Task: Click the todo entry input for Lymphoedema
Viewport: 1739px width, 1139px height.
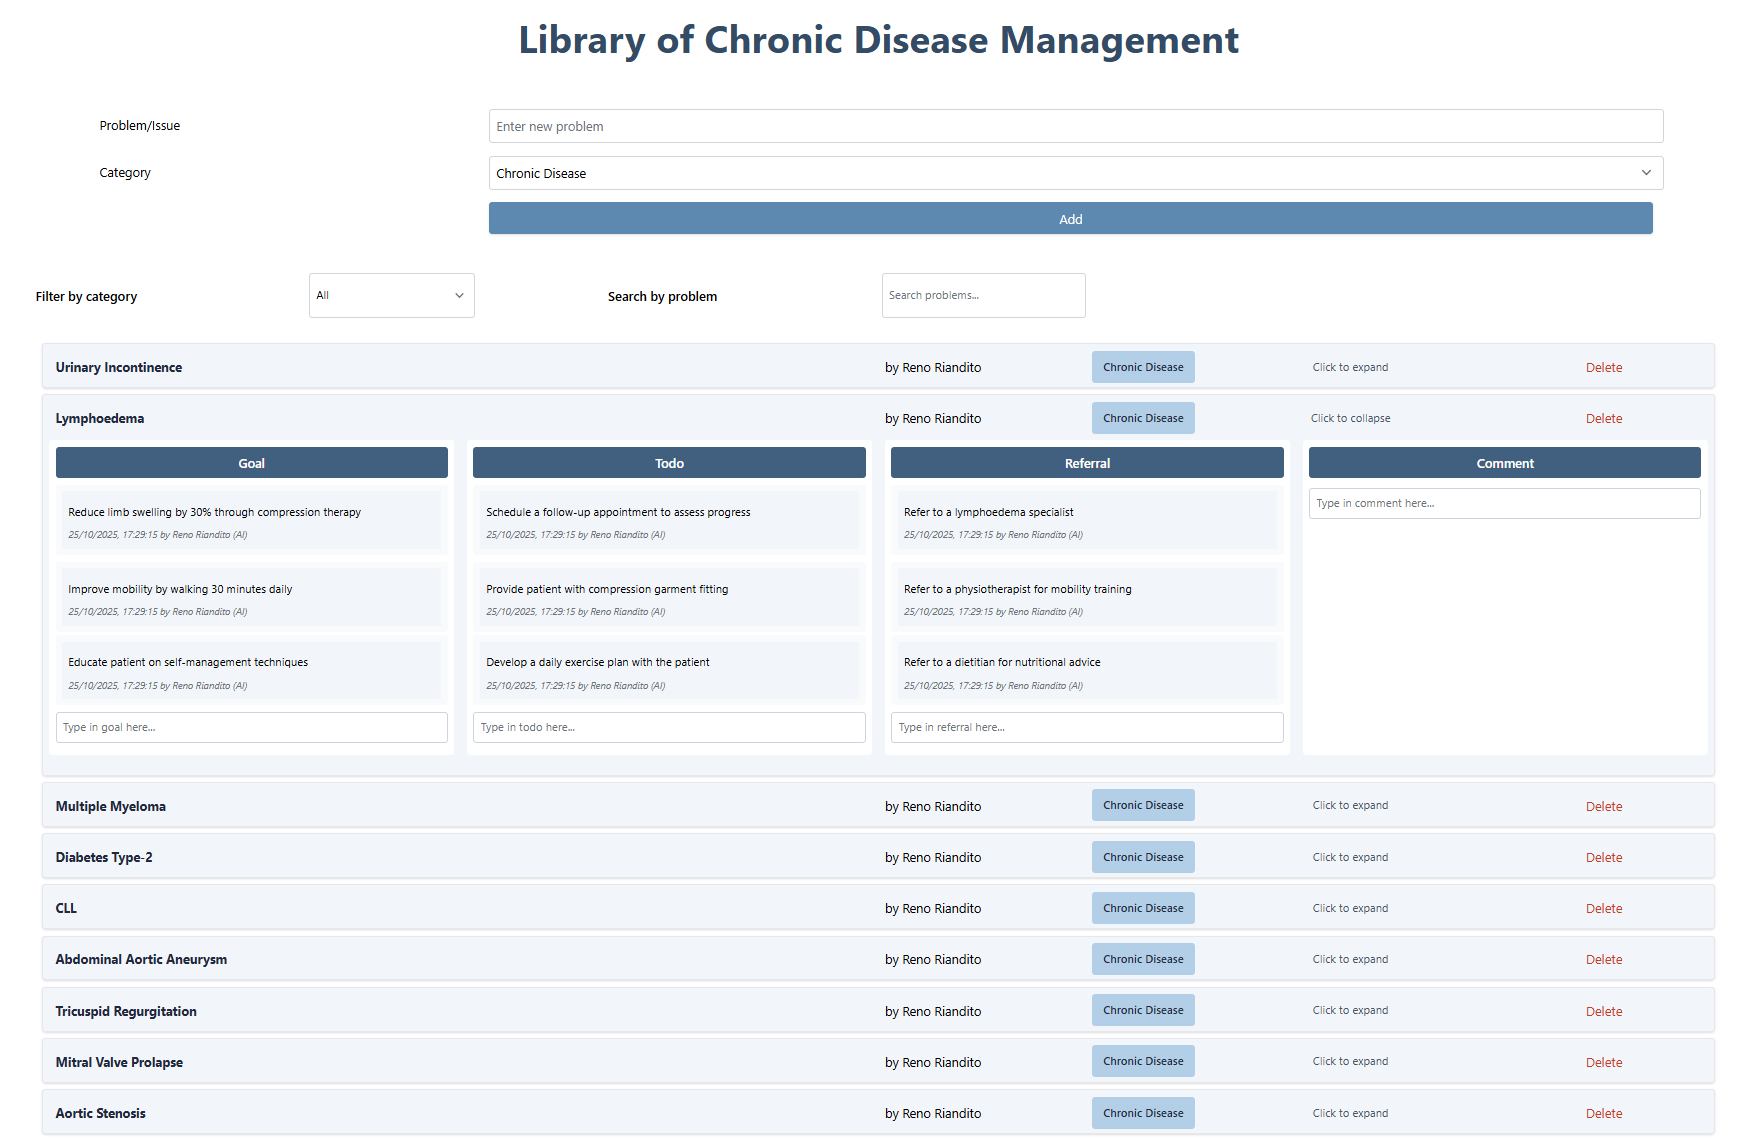Action: 668,727
